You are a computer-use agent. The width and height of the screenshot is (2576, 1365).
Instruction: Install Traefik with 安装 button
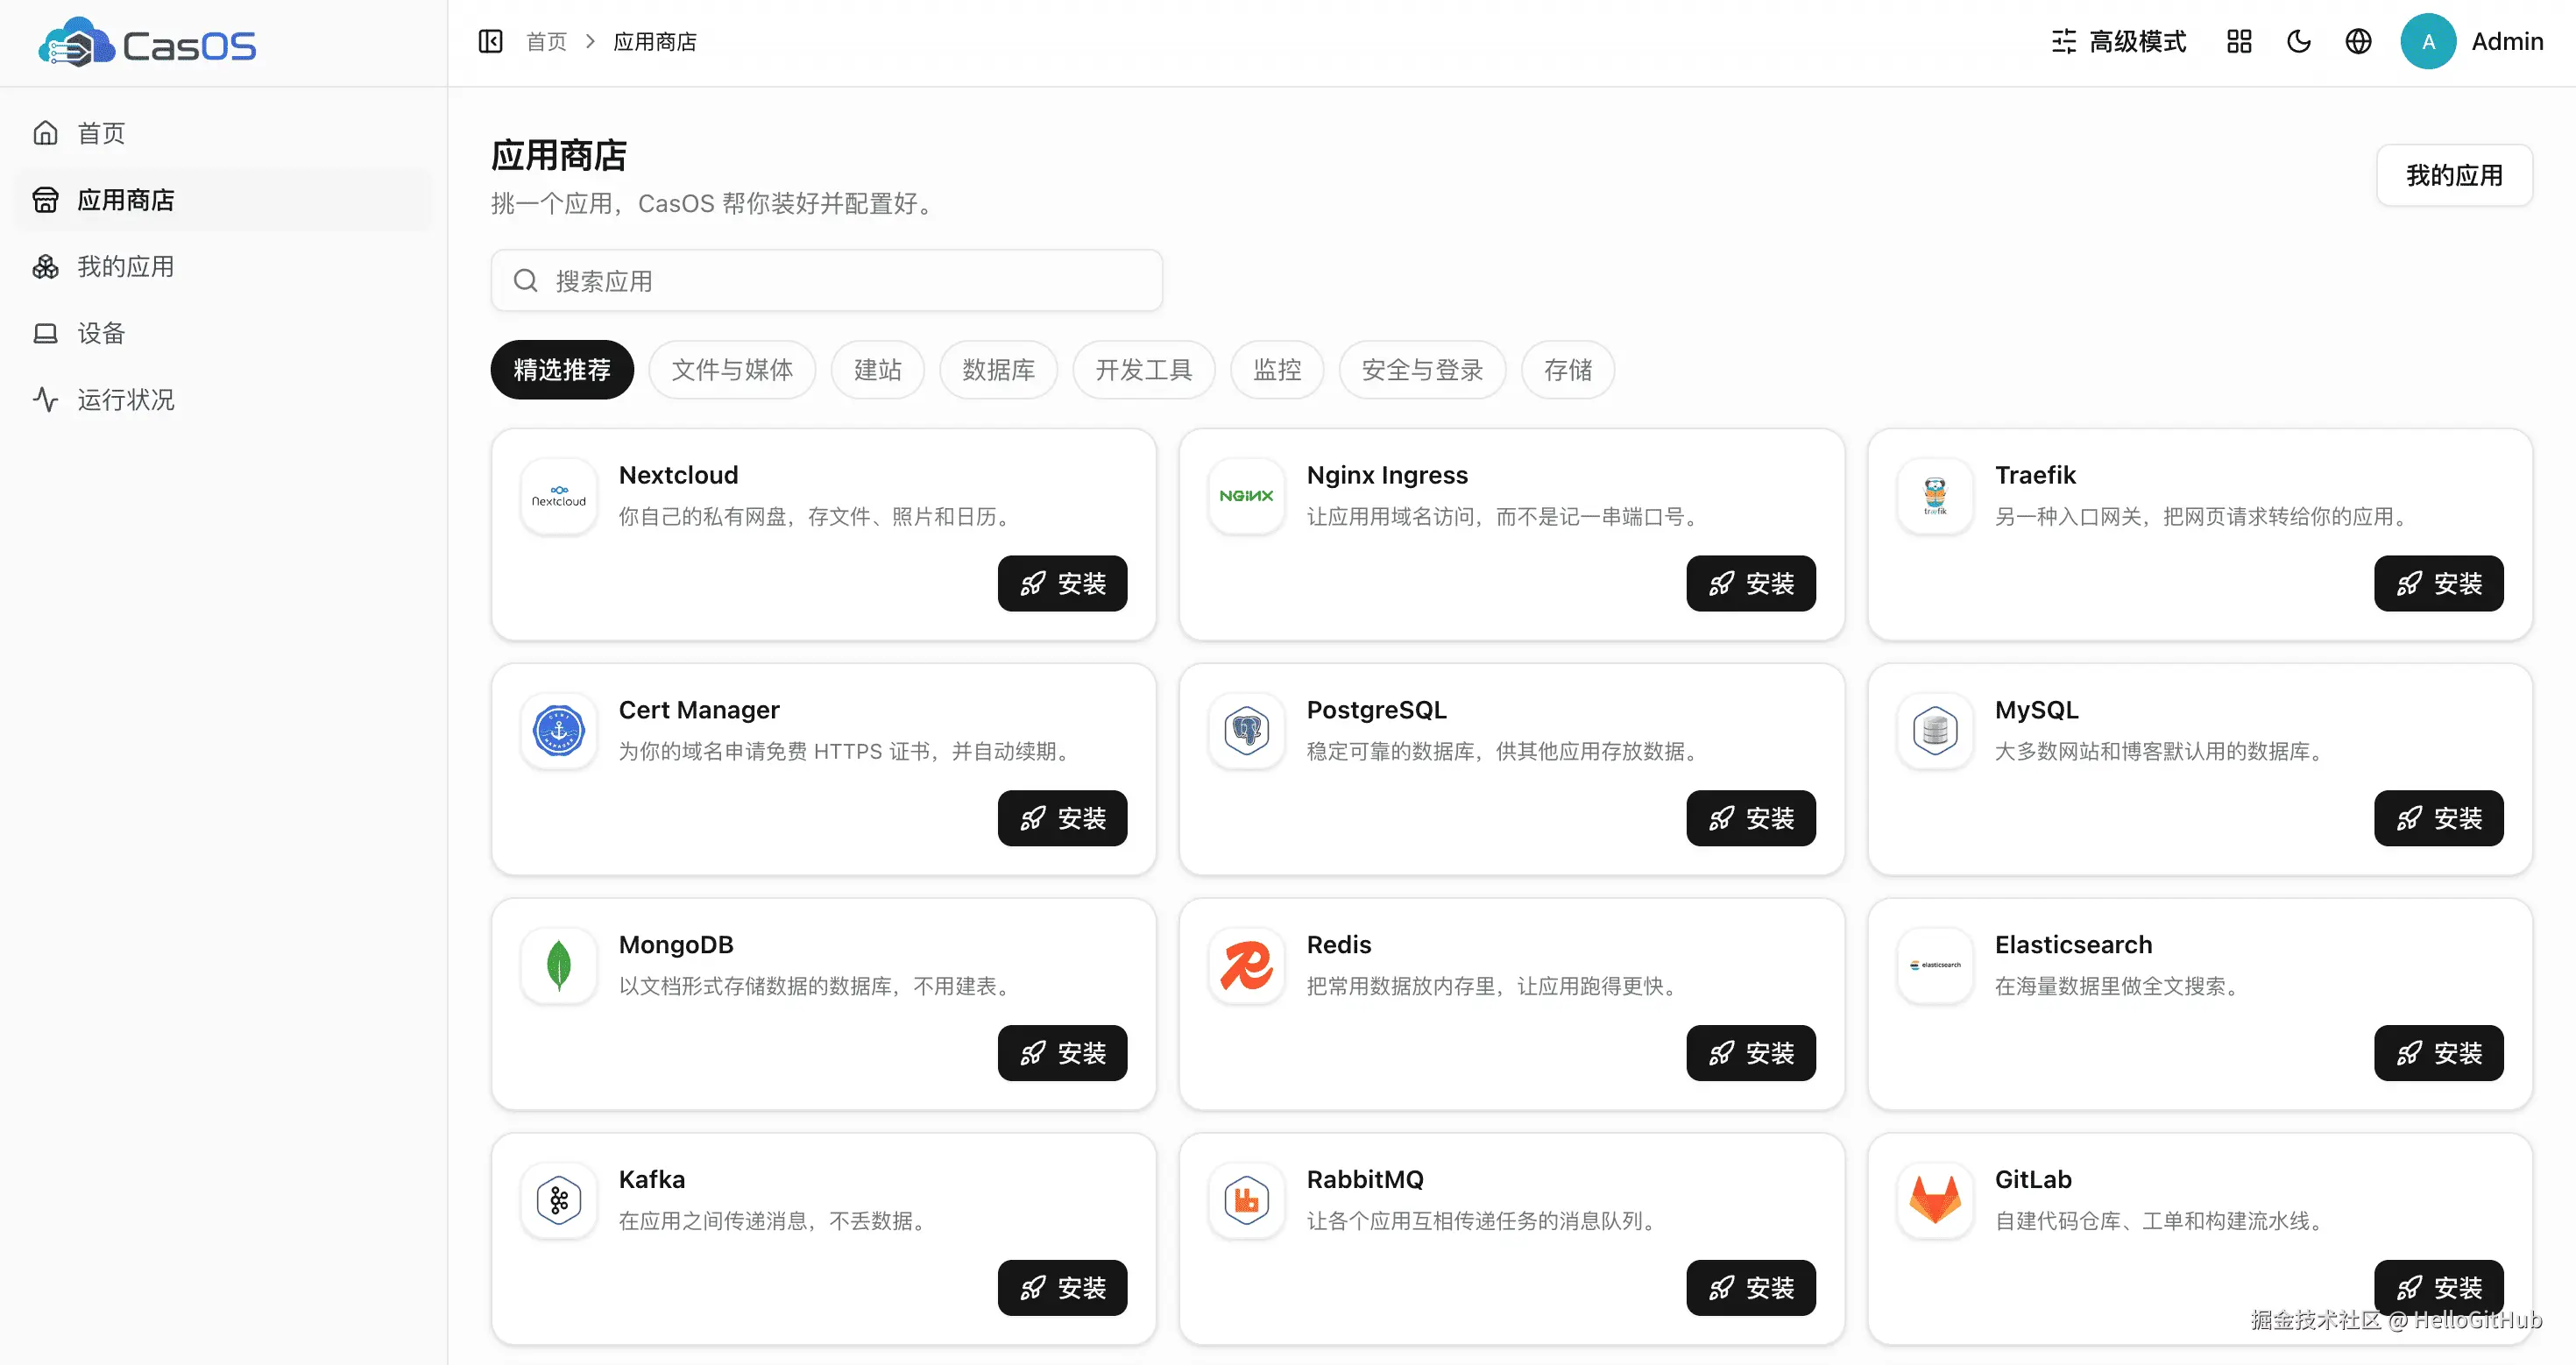click(2439, 583)
